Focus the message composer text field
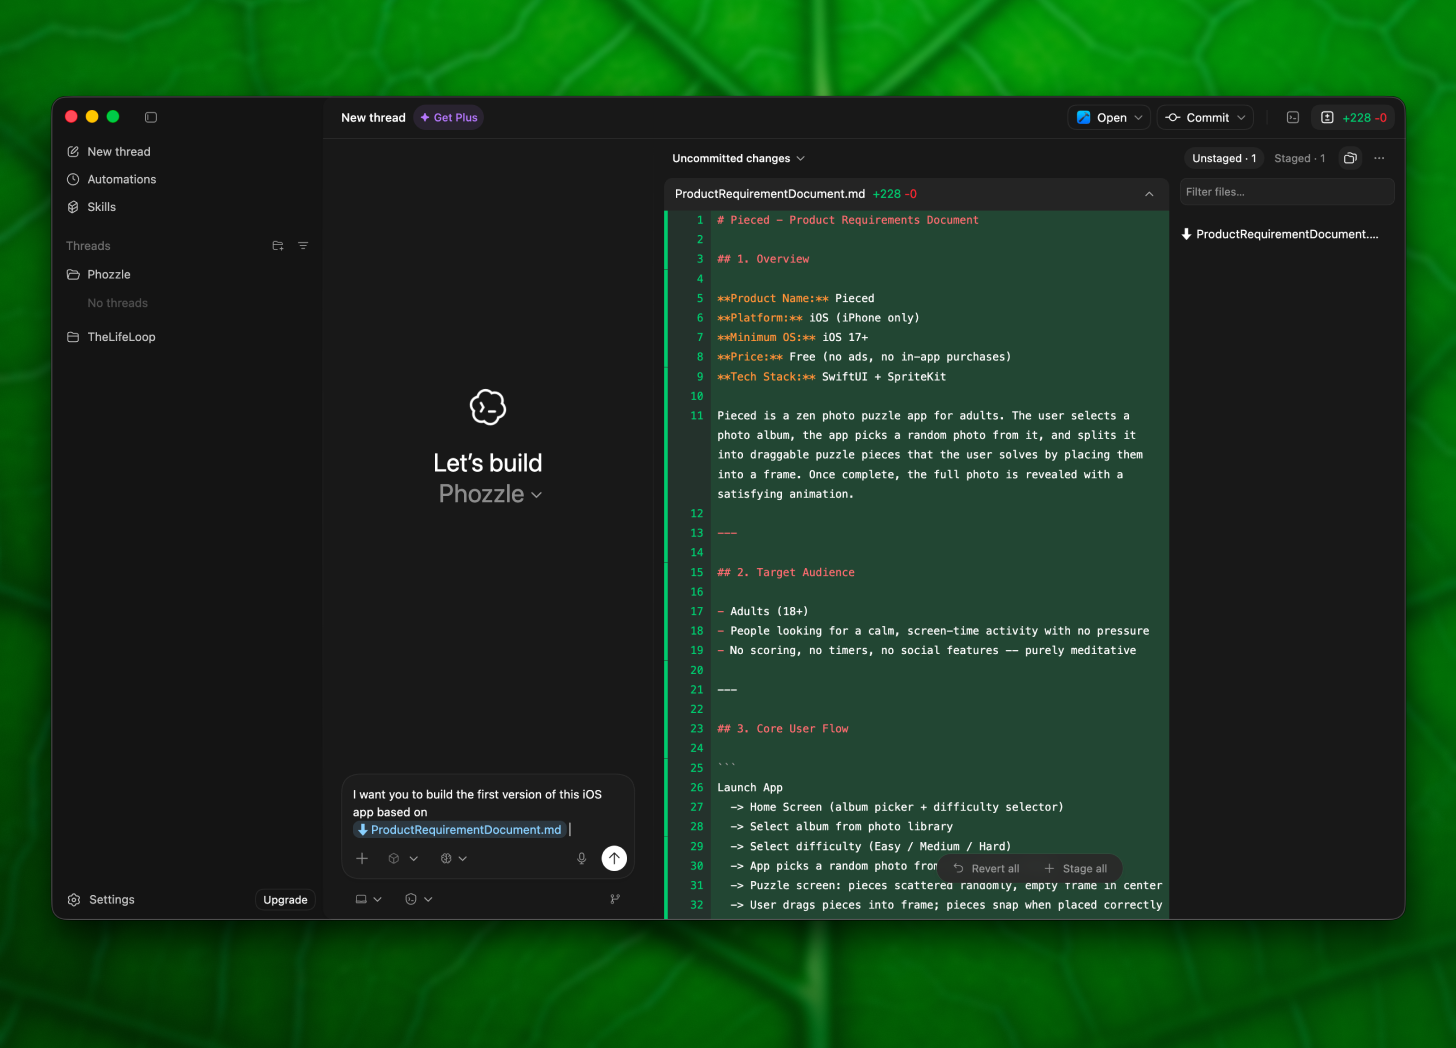1456x1048 pixels. tap(488, 812)
